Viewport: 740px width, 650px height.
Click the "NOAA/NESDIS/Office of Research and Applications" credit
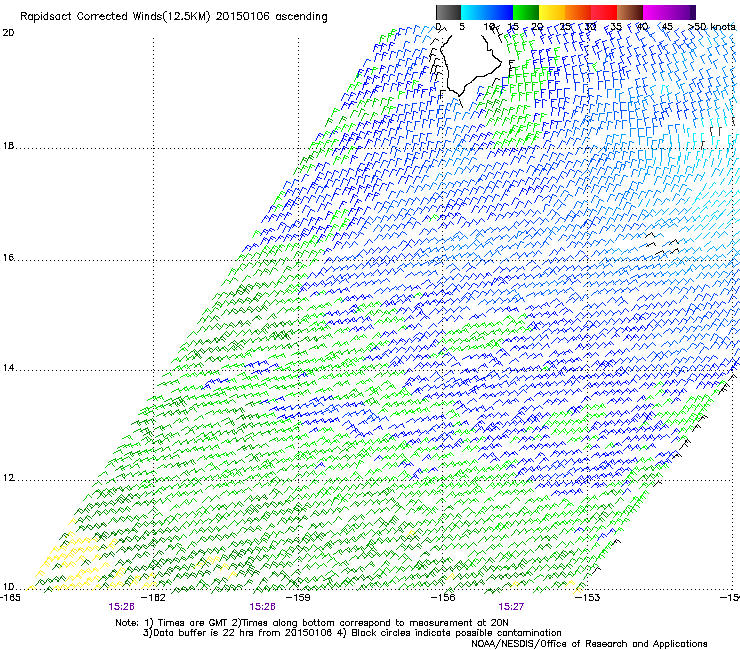589,644
